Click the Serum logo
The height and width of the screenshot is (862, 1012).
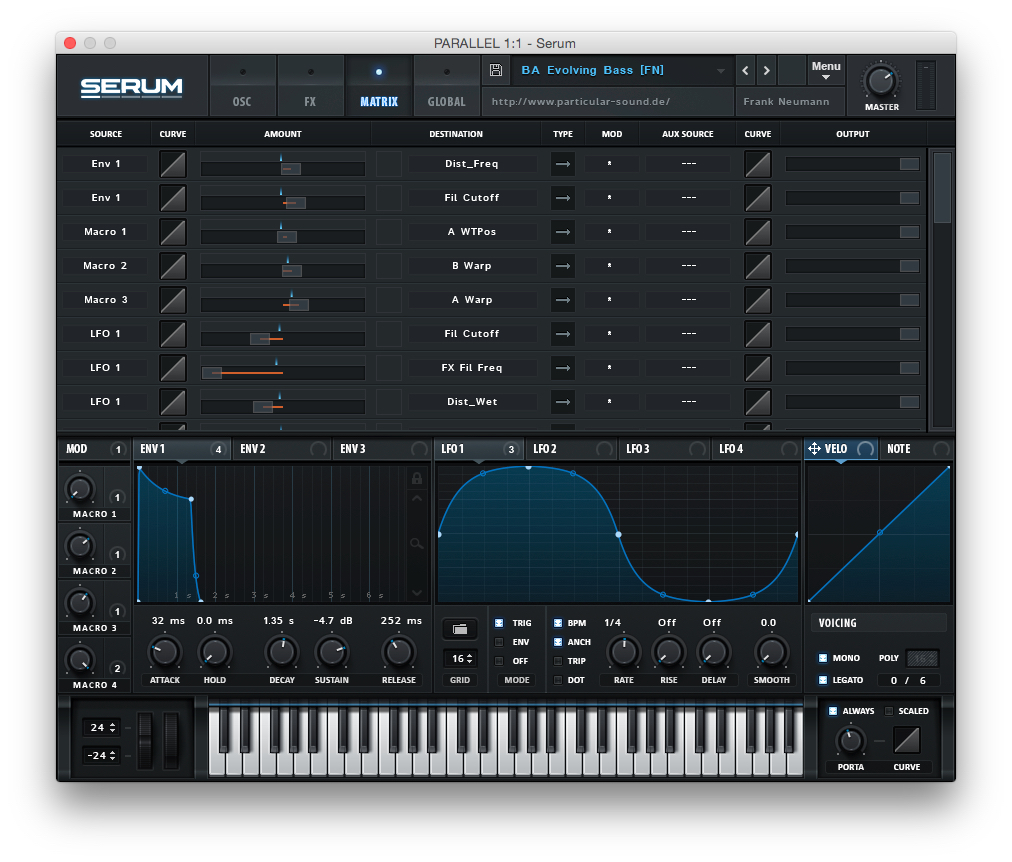click(132, 87)
